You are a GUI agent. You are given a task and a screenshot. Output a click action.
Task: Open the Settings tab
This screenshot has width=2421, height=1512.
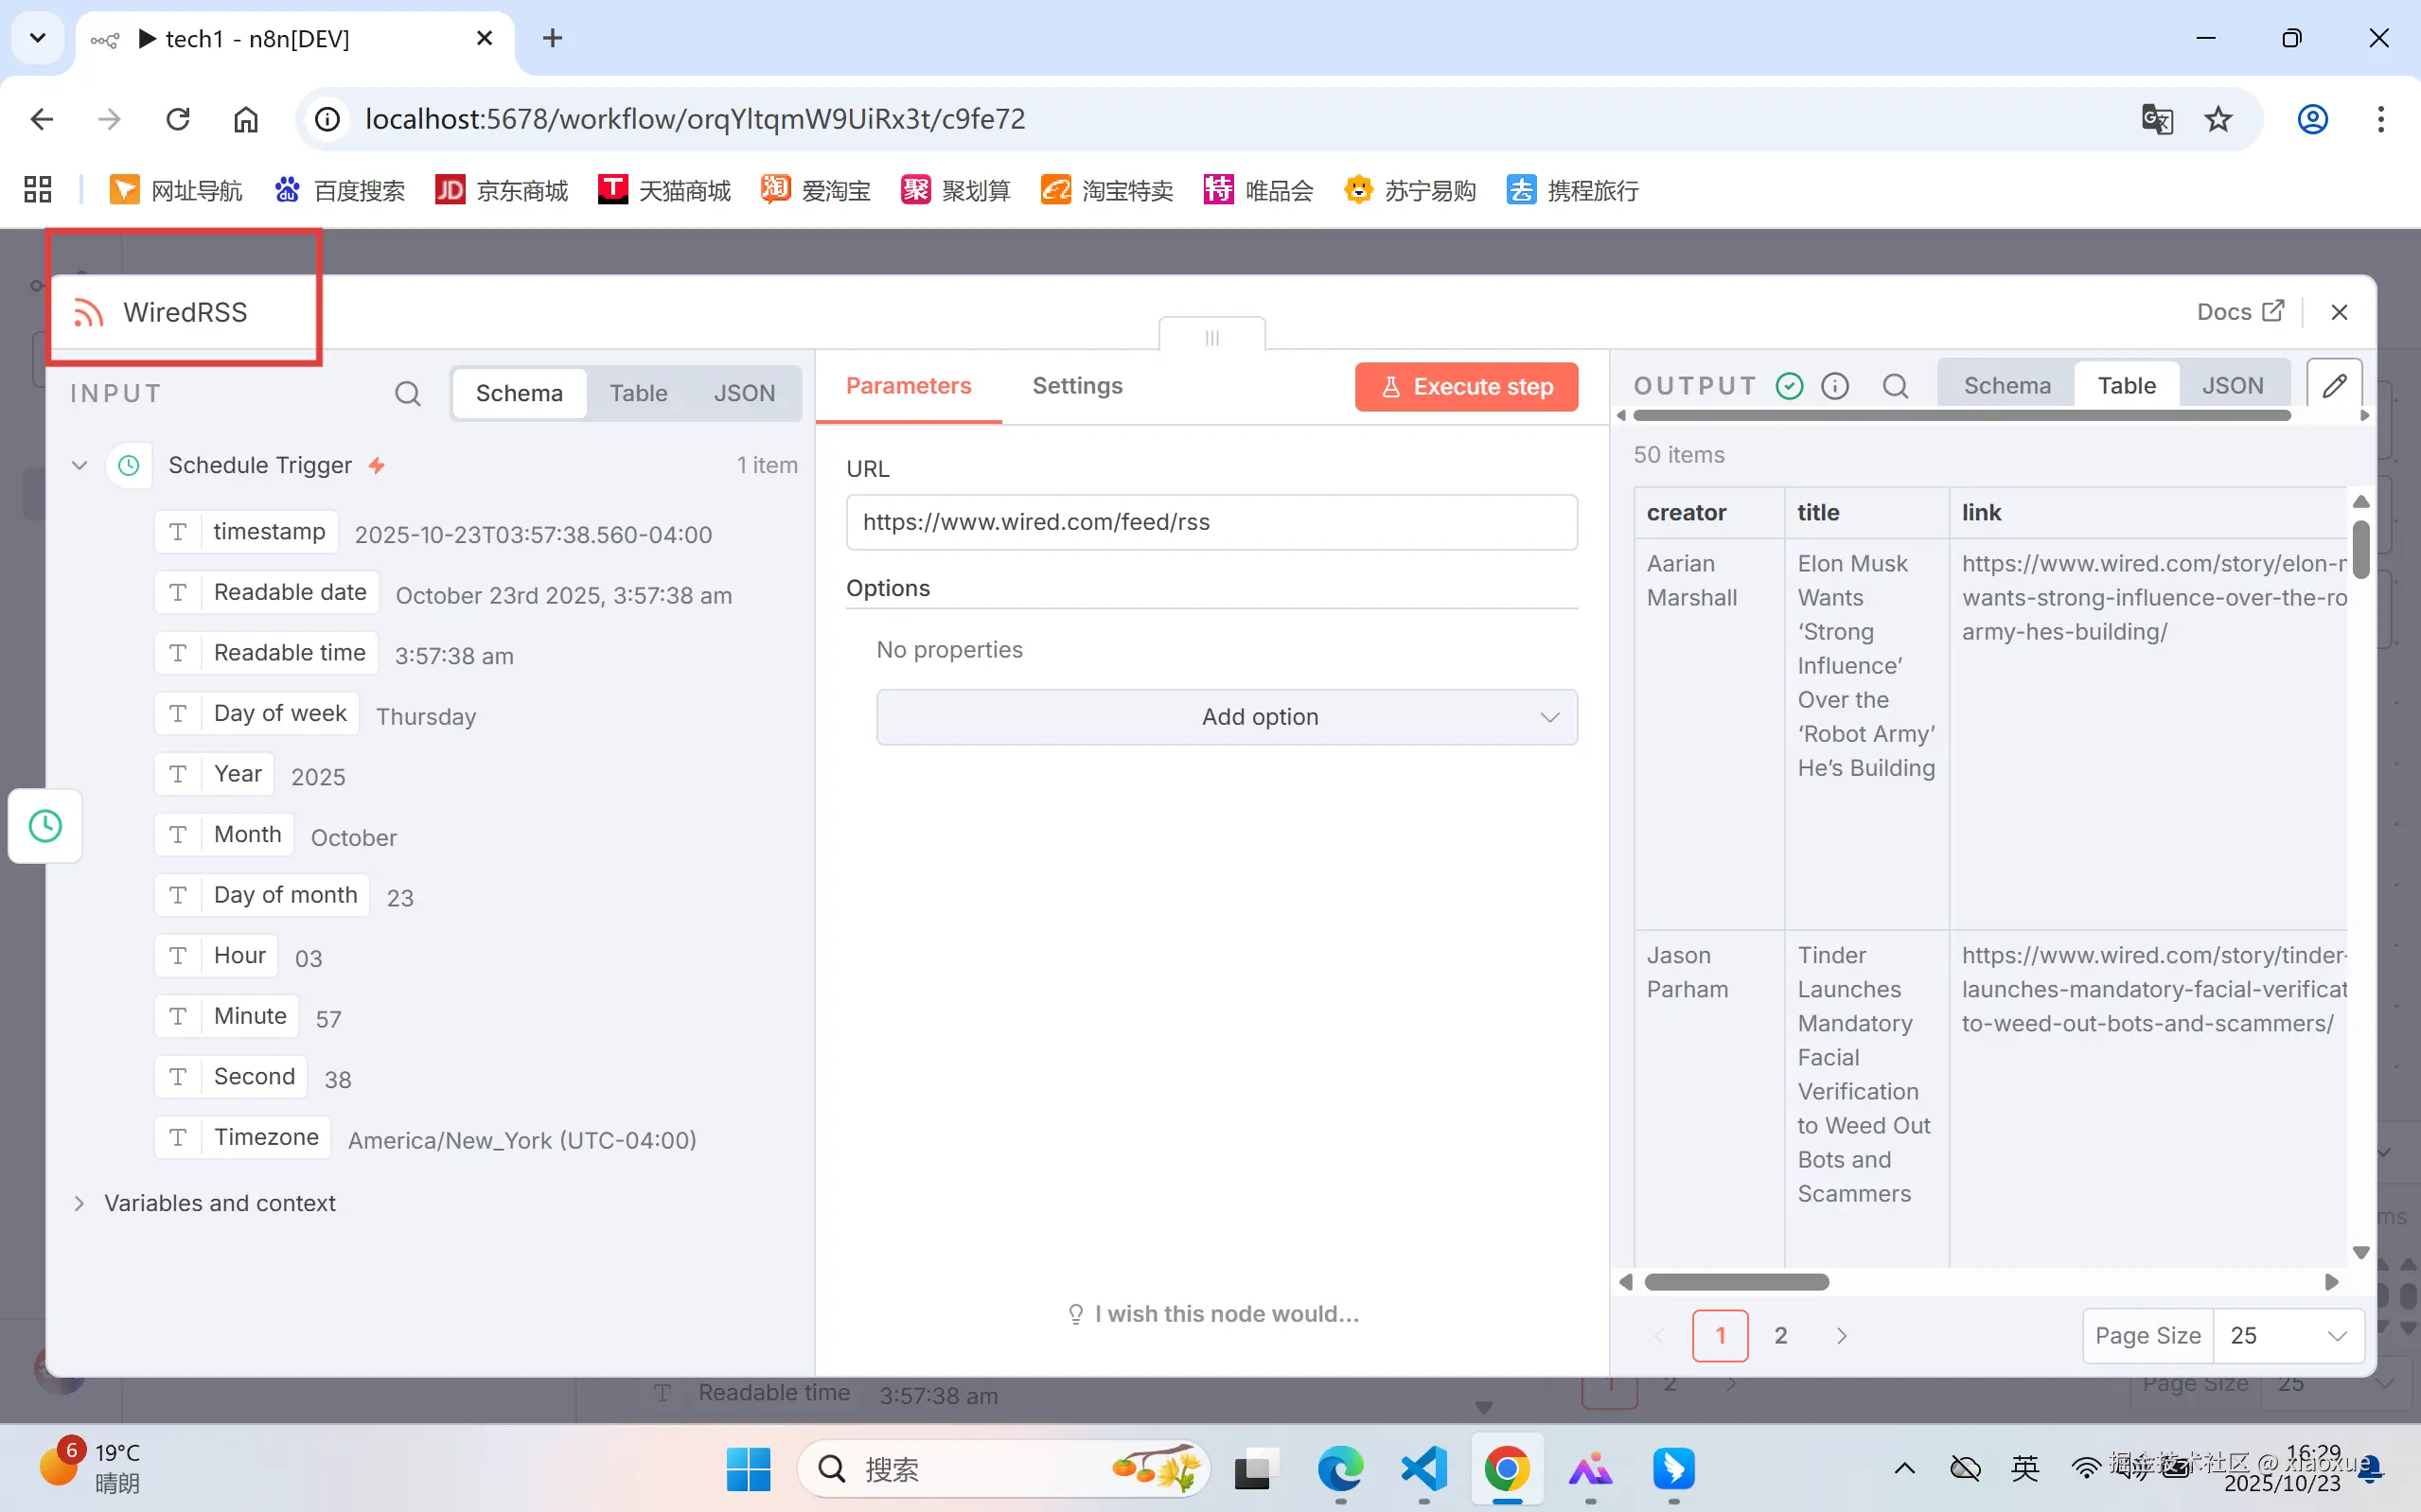pyautogui.click(x=1077, y=386)
